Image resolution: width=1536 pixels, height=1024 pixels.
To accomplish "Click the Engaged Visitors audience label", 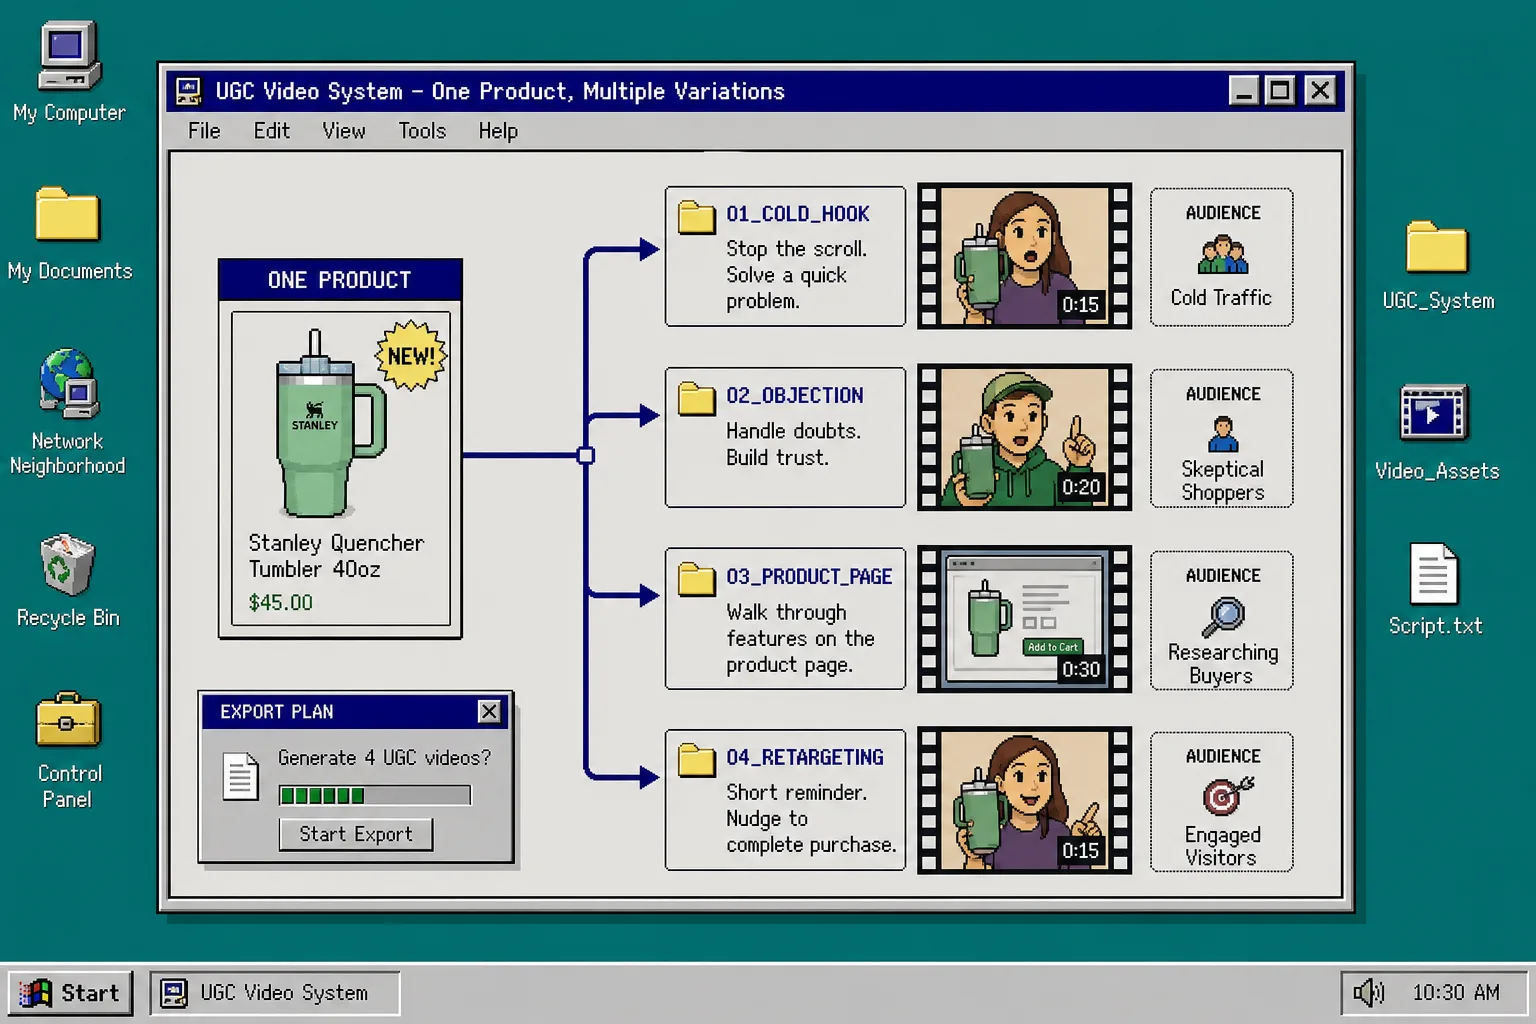I will click(1222, 846).
